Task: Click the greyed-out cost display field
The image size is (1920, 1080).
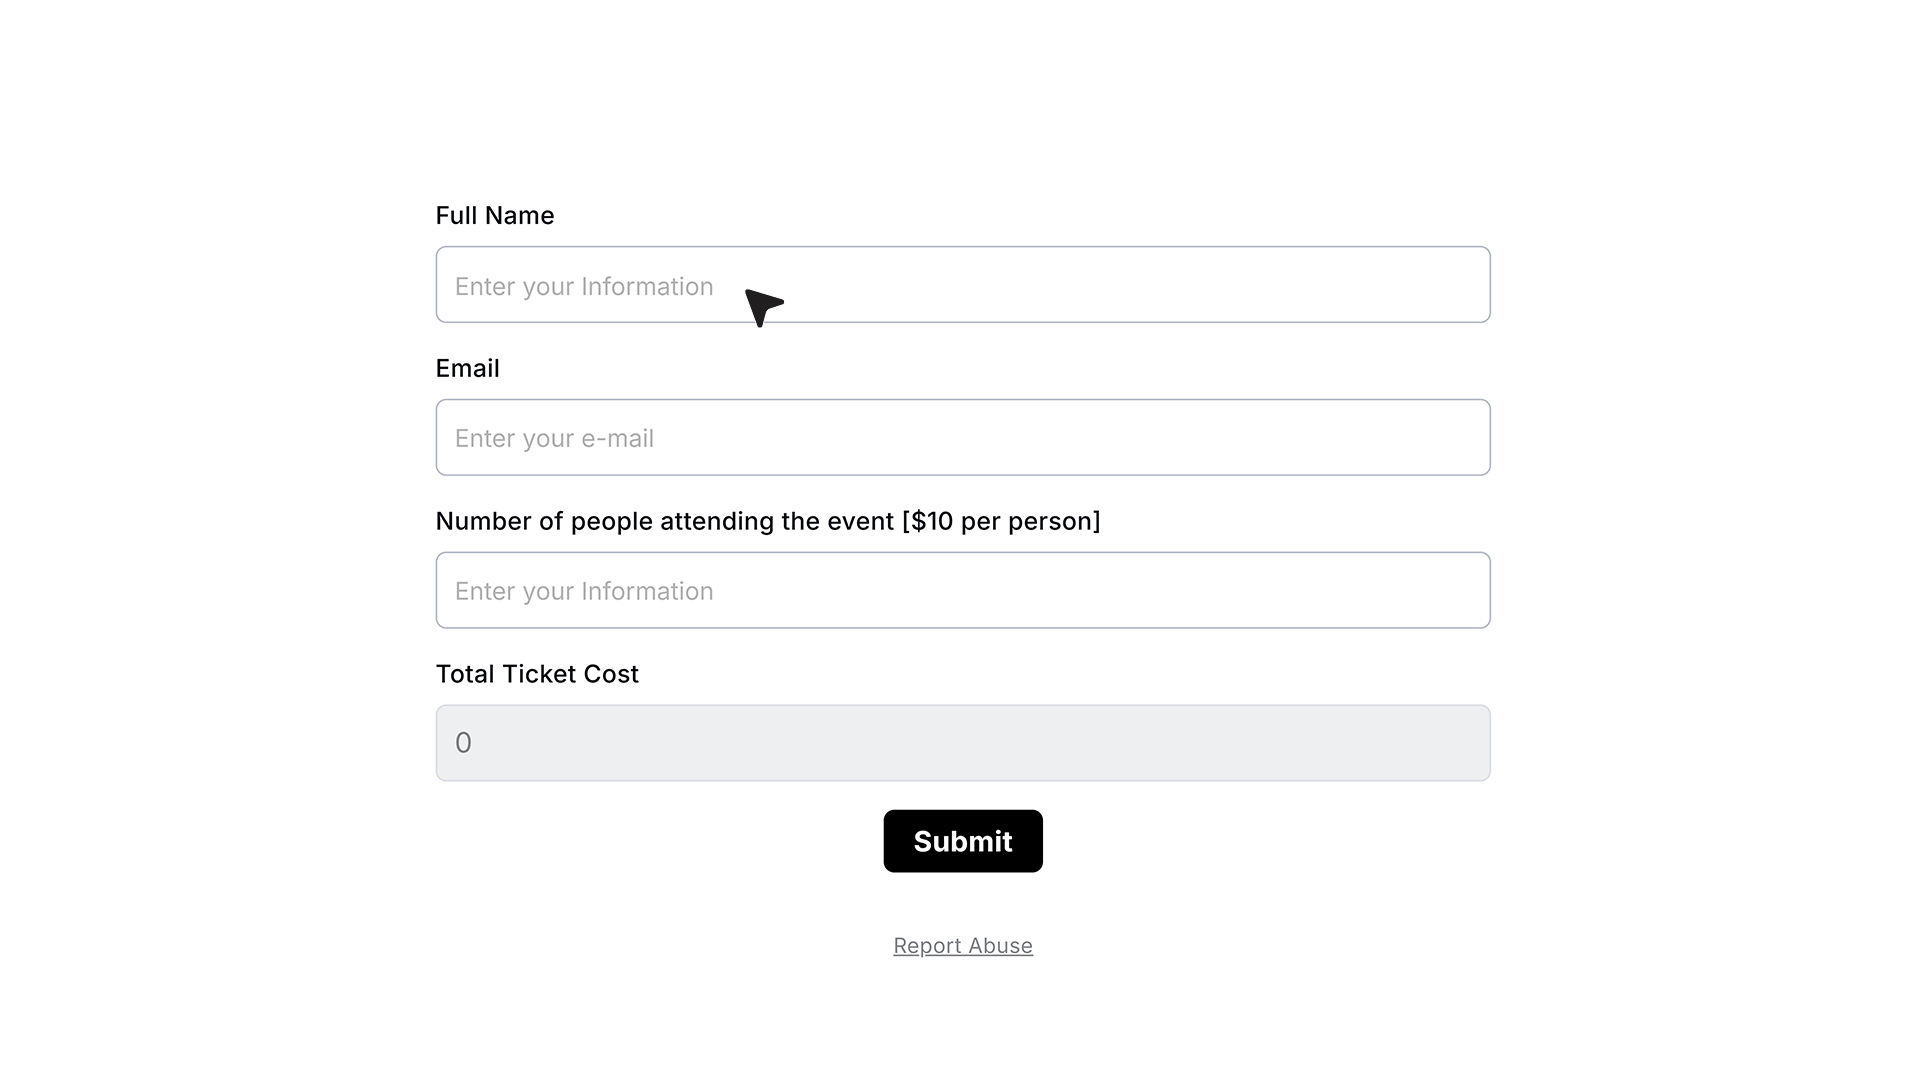Action: [x=963, y=743]
